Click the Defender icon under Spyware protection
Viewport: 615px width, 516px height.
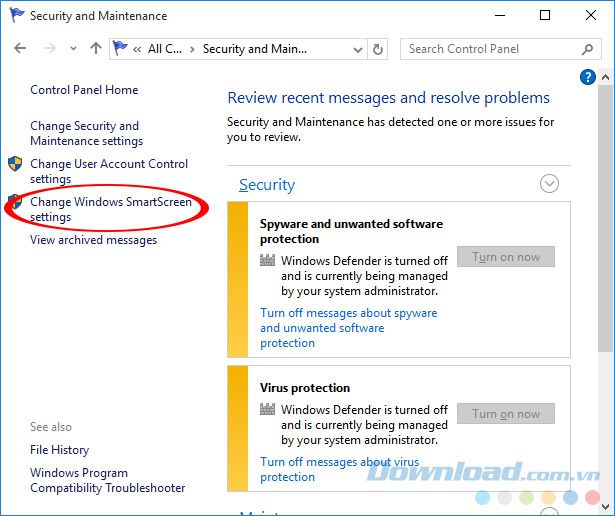click(267, 260)
